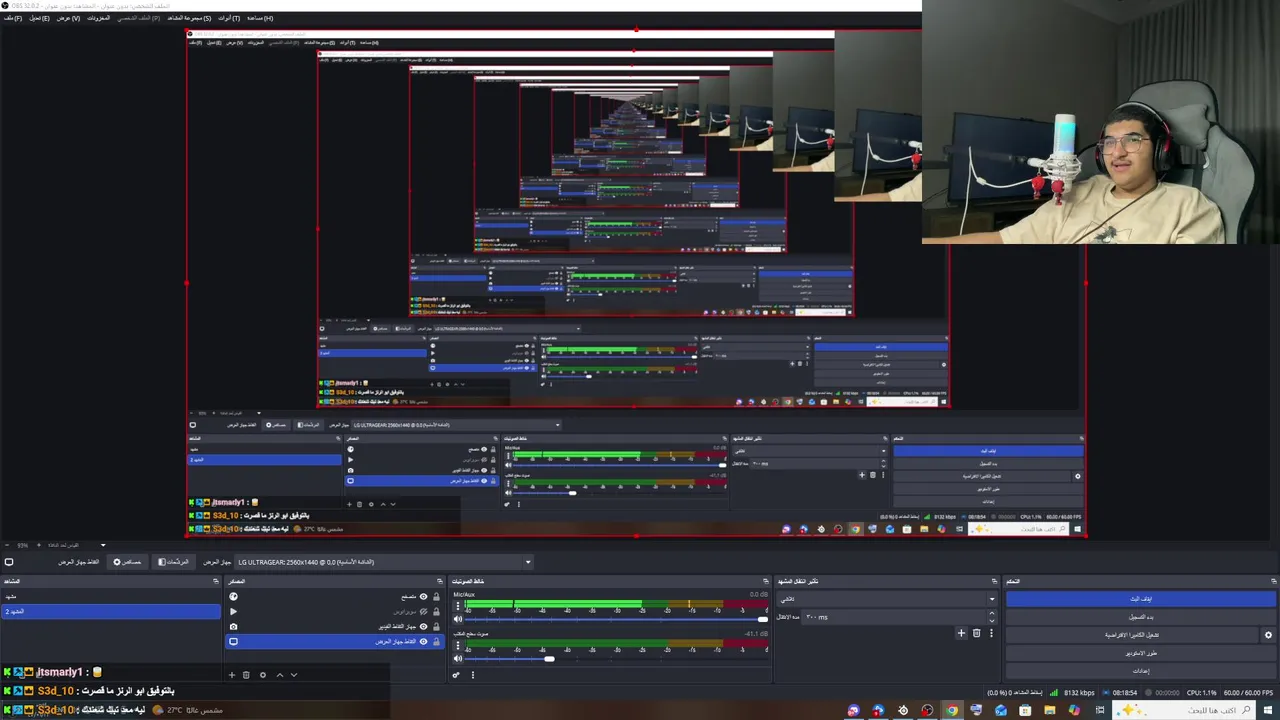
Task: Click the video capture camera source icon
Action: 234,627
